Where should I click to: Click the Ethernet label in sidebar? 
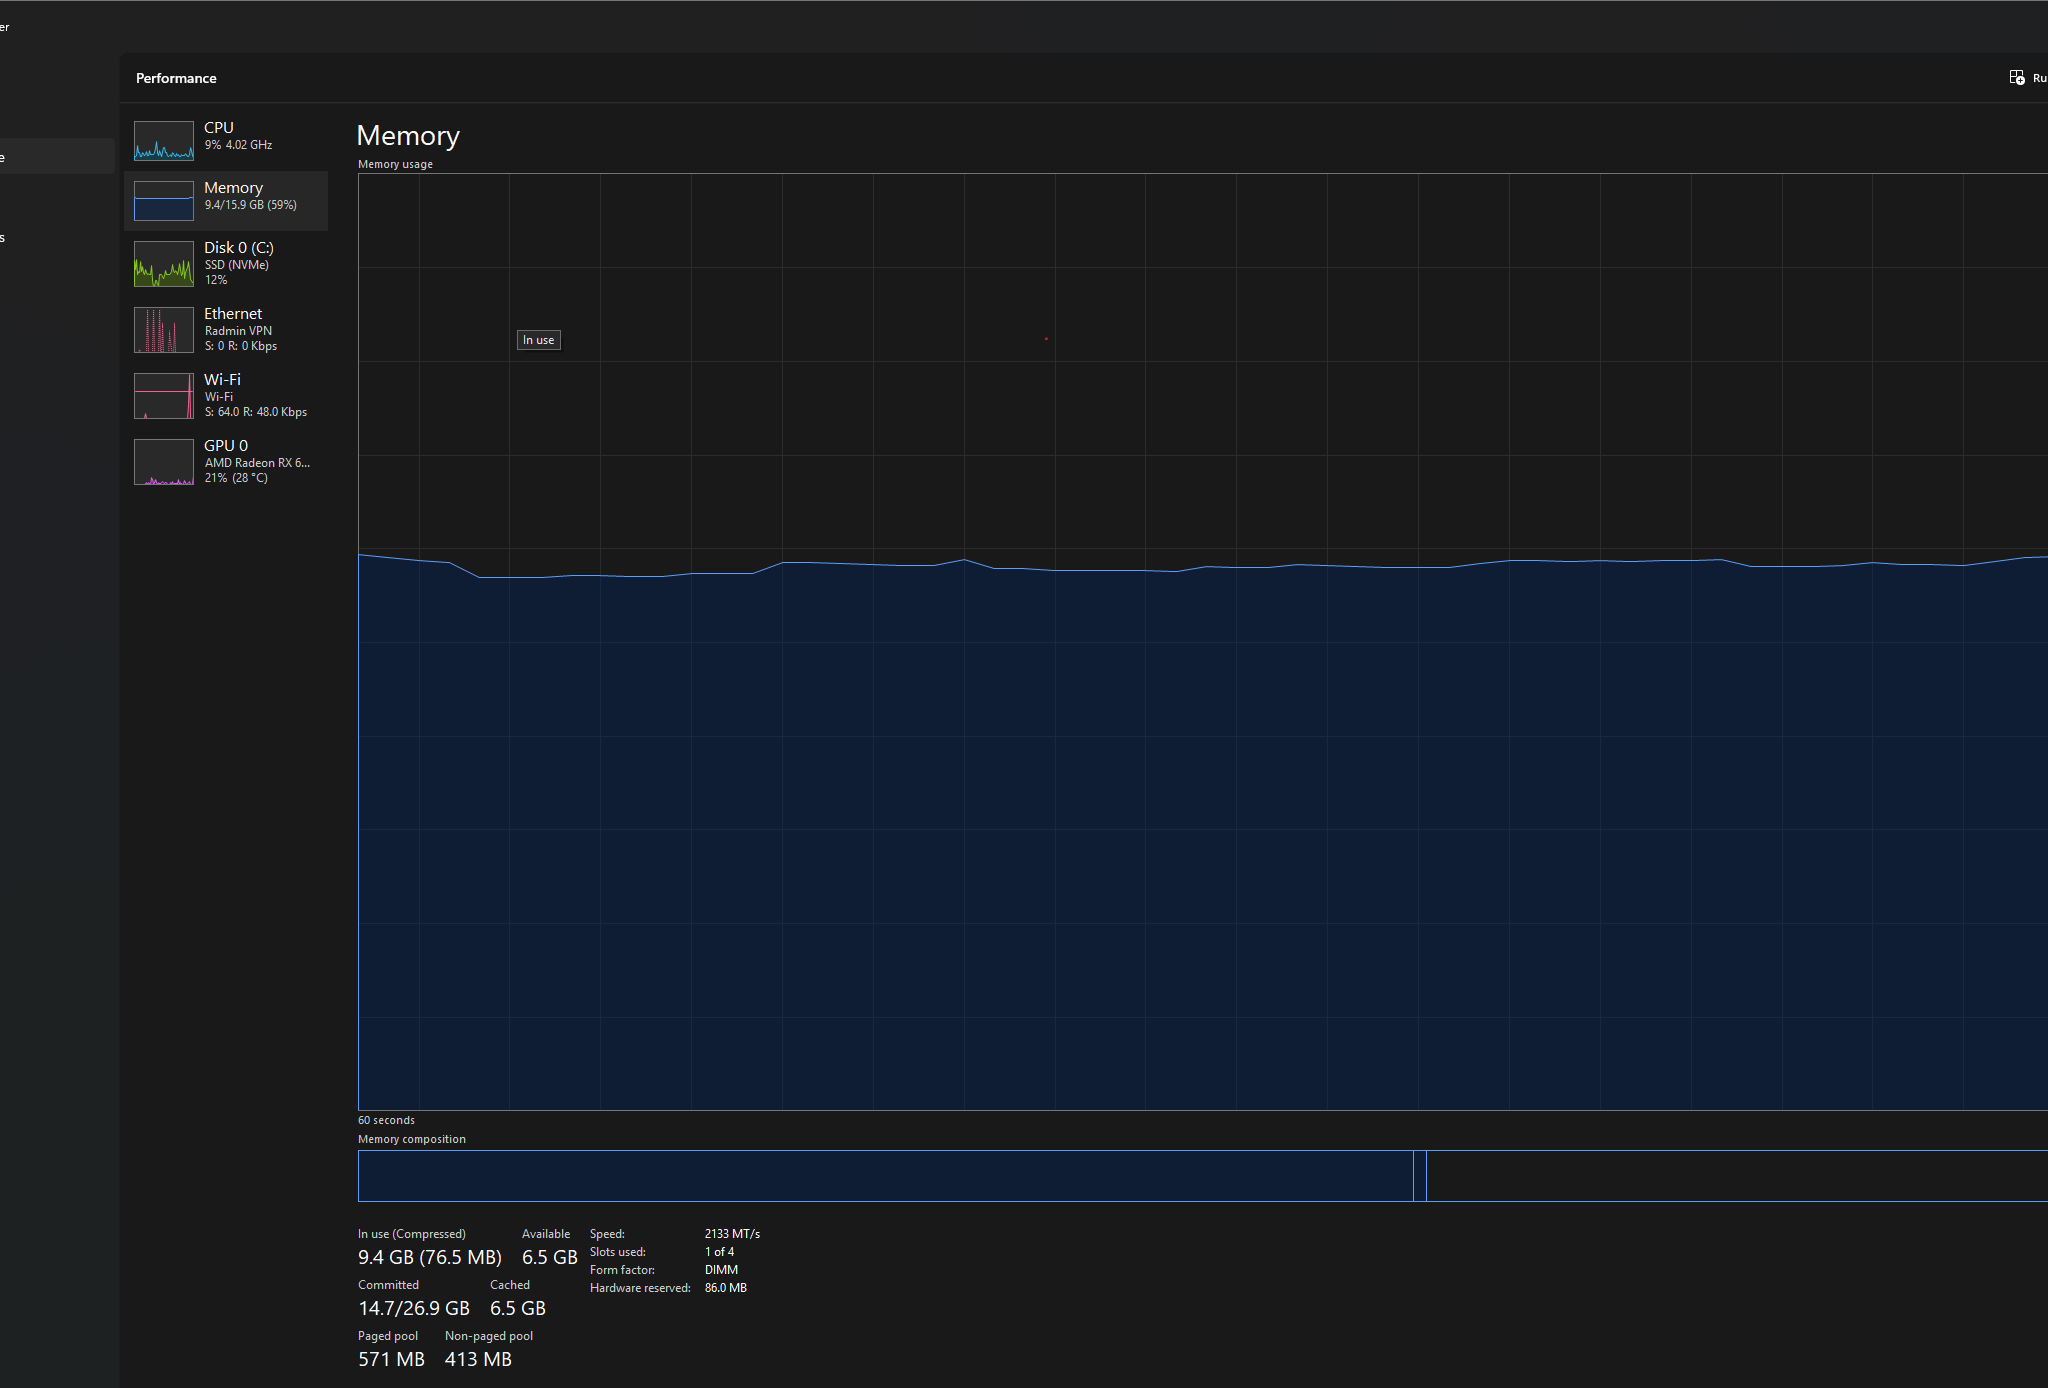tap(233, 313)
